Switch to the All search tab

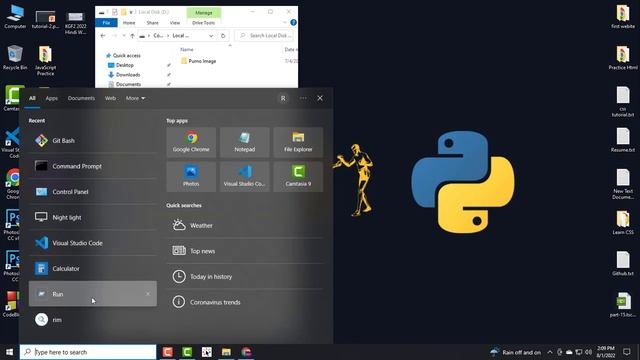coord(32,98)
